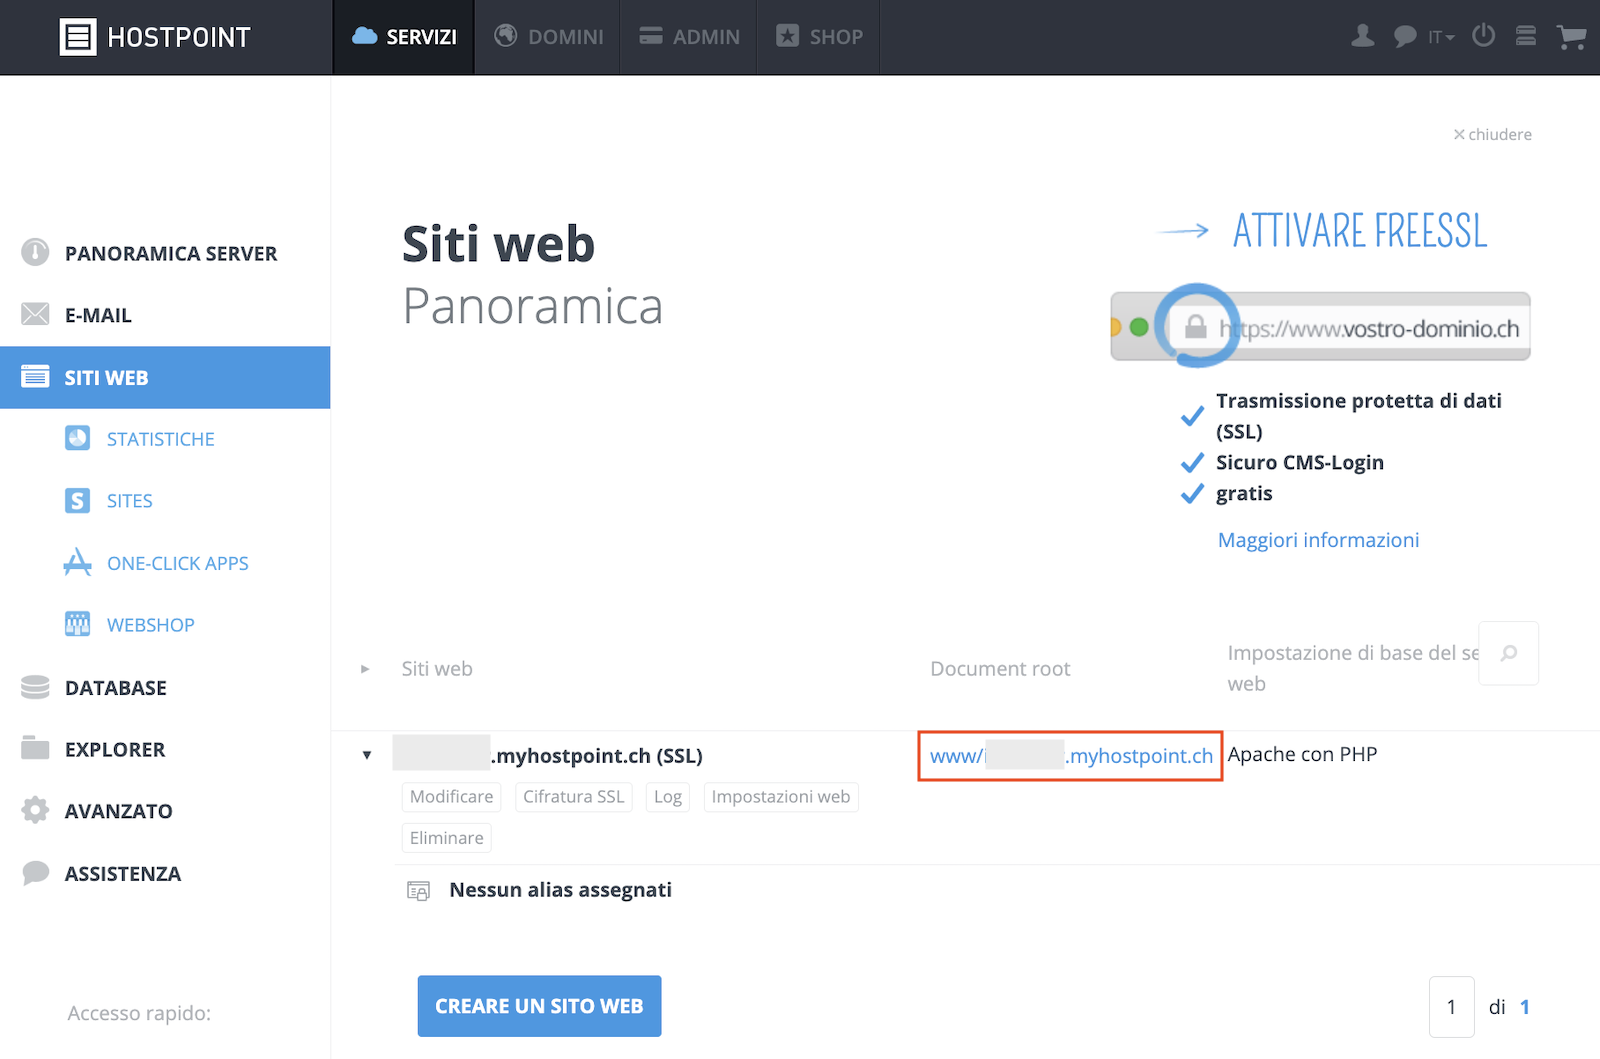Viewport: 1600px width, 1059px height.
Task: Select Siti Web in sidebar
Action: click(165, 377)
